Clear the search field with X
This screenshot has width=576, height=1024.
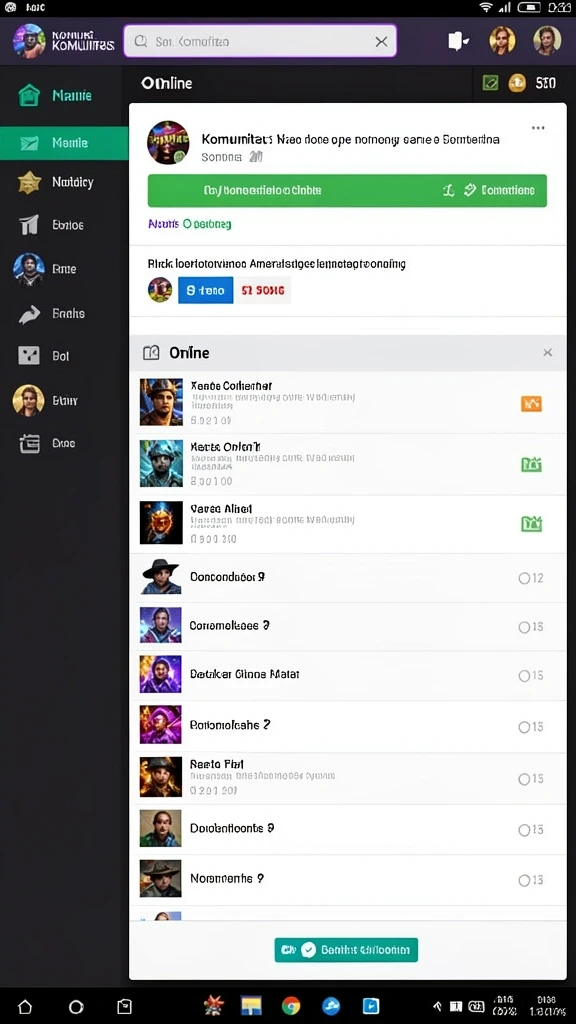pos(381,42)
